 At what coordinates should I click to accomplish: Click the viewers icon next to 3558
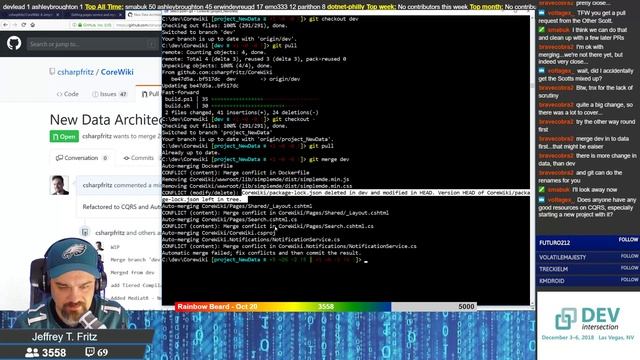(x=32, y=352)
